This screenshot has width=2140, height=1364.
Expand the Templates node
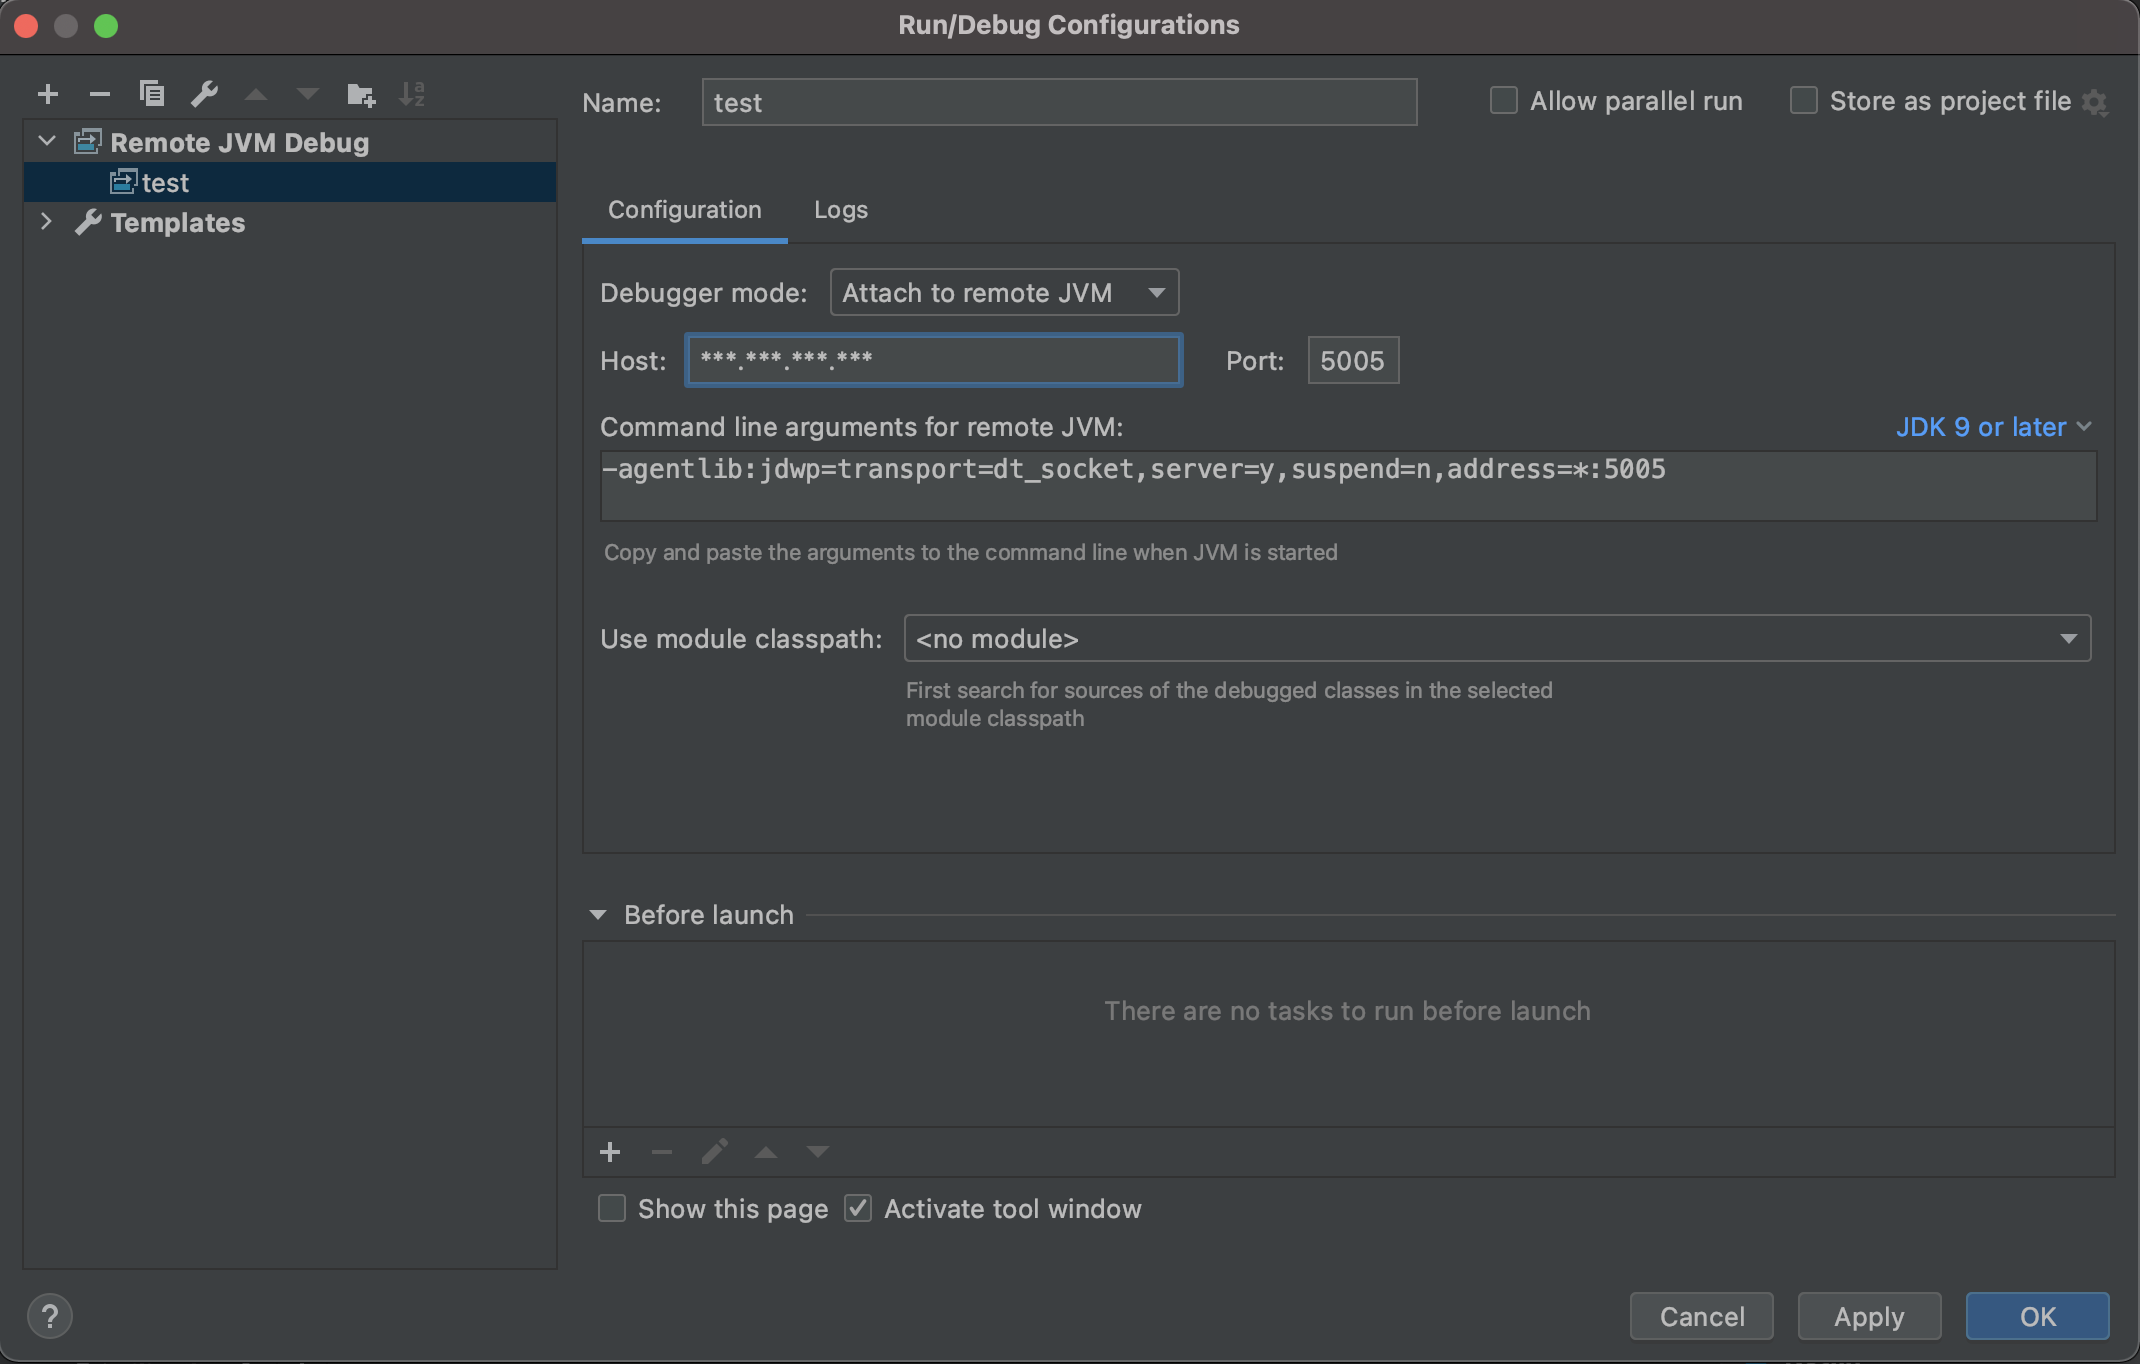[x=46, y=222]
